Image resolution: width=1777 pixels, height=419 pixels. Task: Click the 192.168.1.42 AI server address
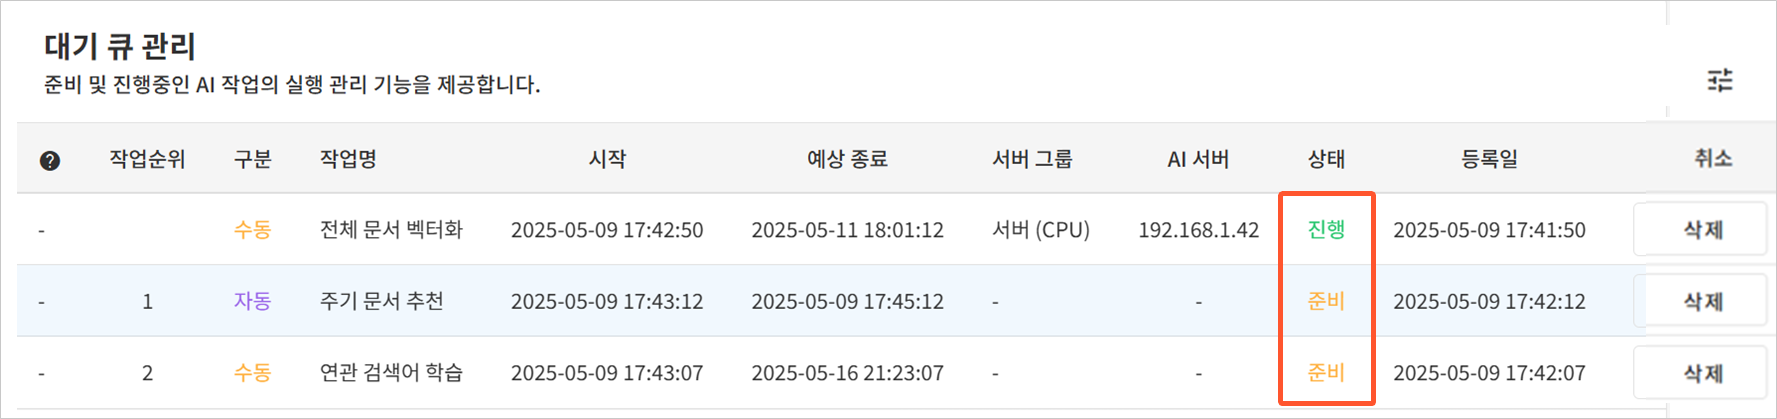[1198, 230]
